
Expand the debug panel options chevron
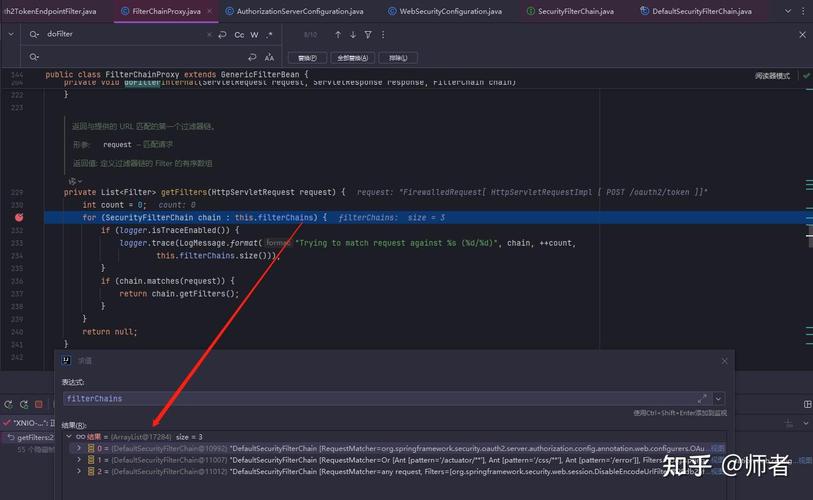806,423
